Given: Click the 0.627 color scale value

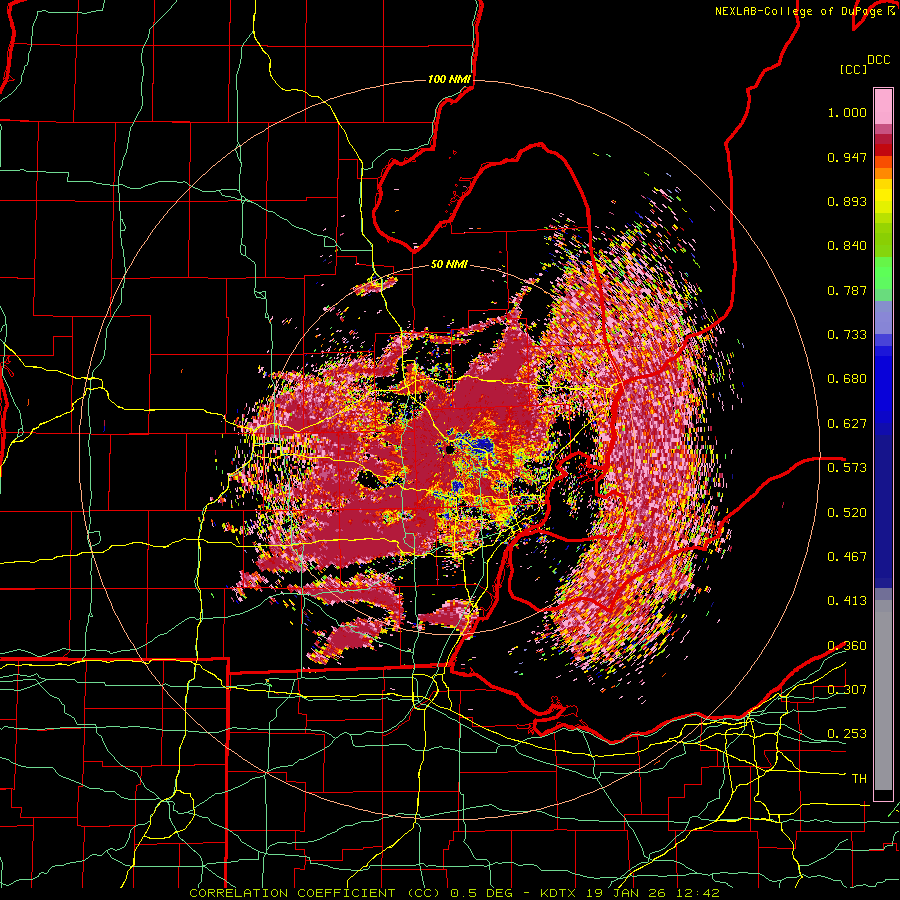Looking at the screenshot, I should point(847,424).
